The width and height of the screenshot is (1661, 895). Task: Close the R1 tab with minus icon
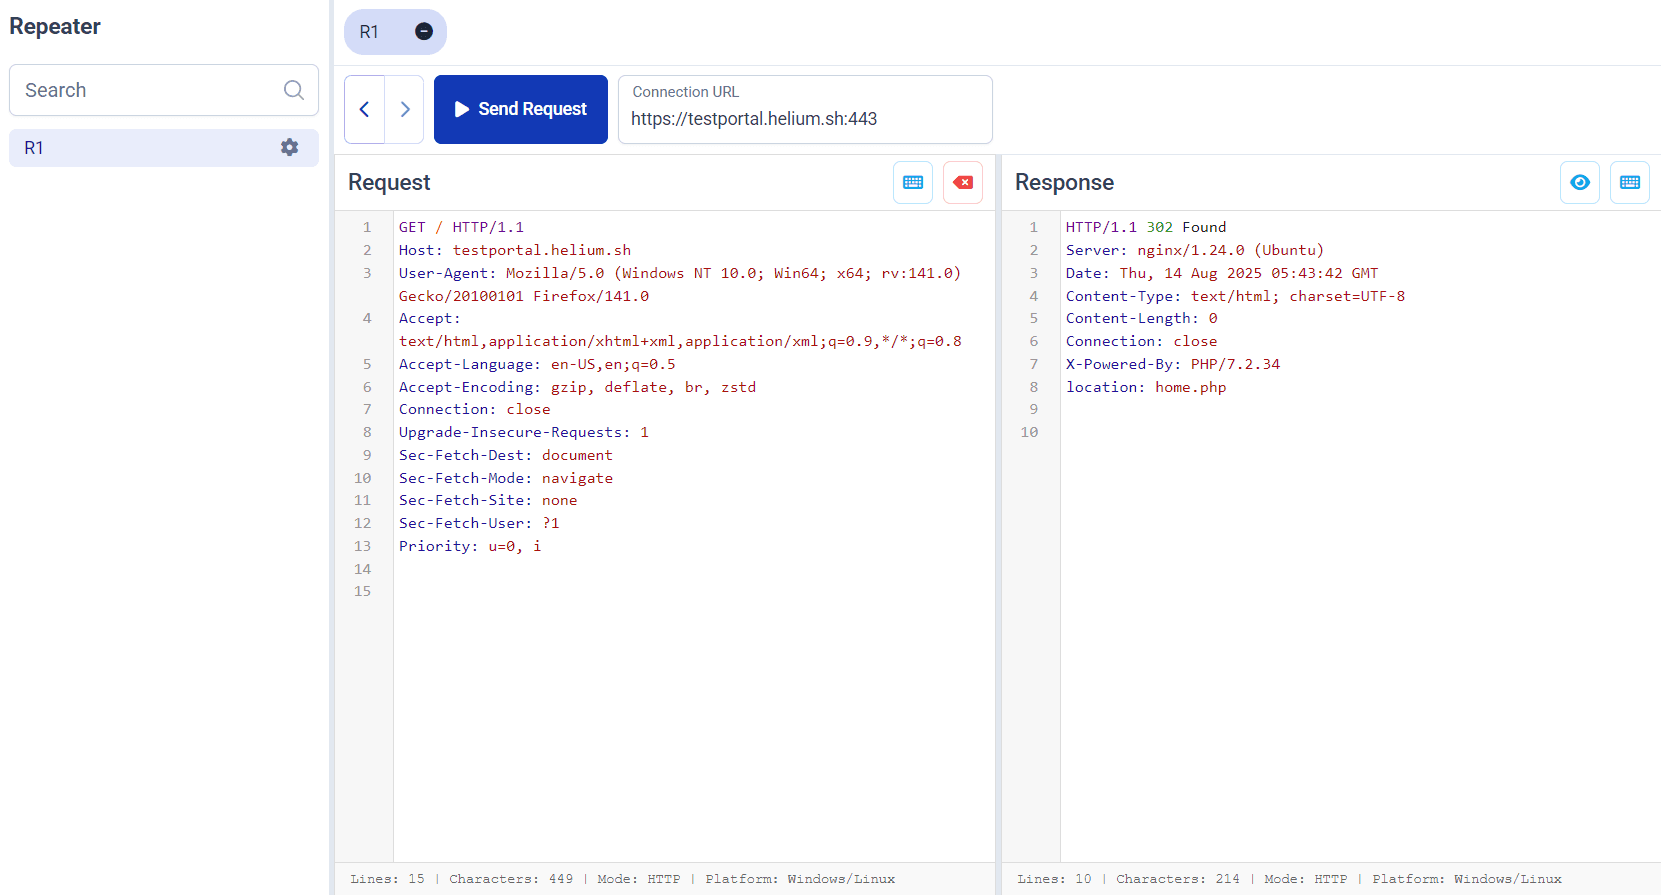point(424,32)
